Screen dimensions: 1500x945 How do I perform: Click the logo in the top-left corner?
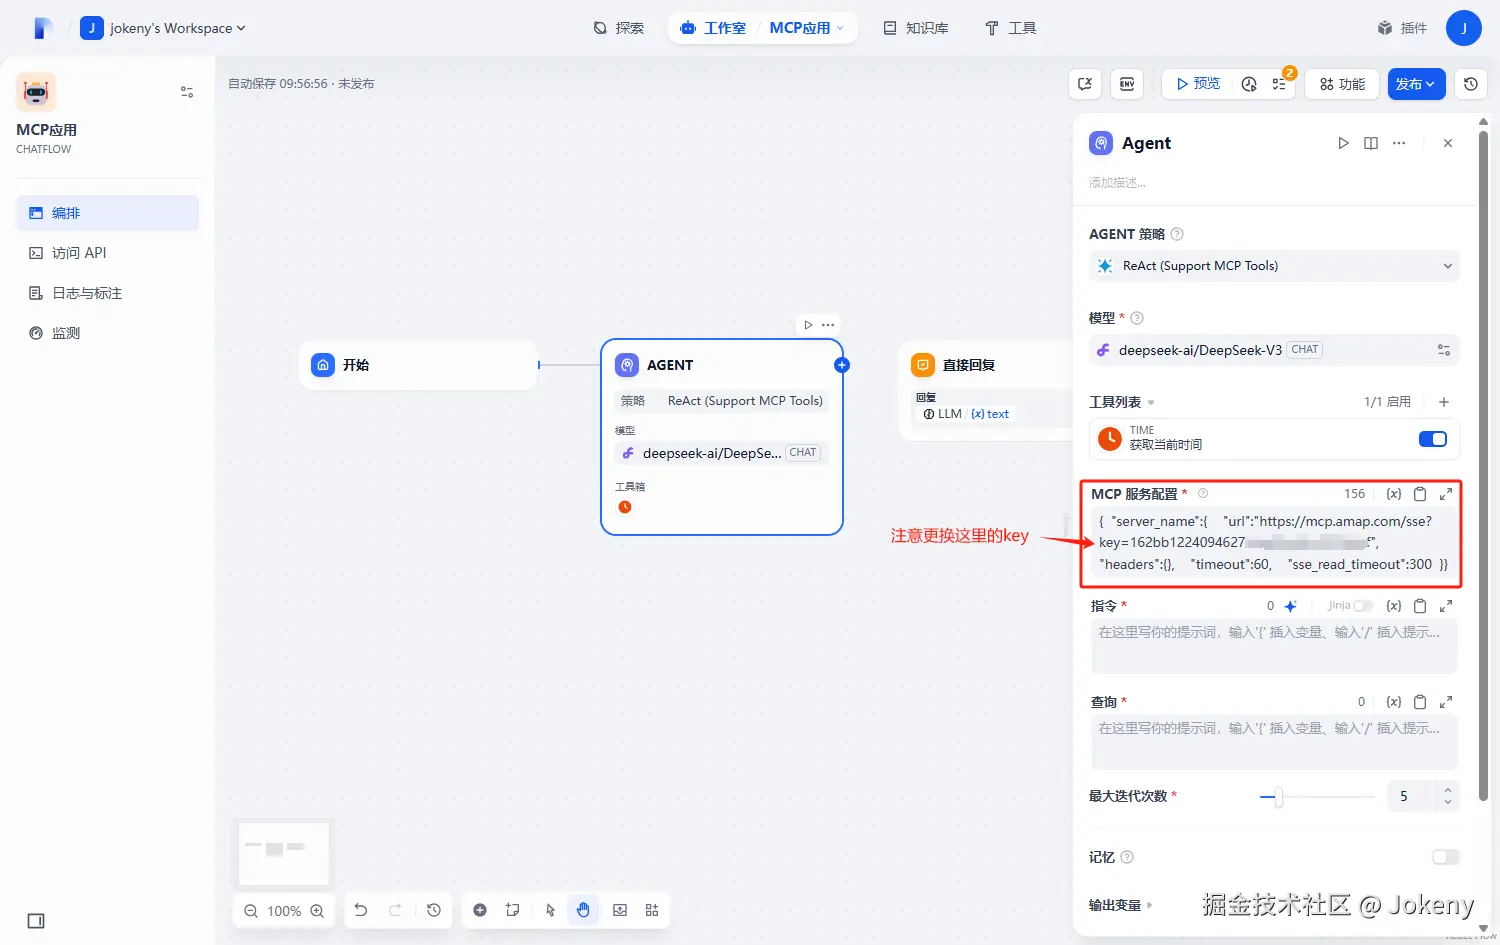[x=42, y=28]
